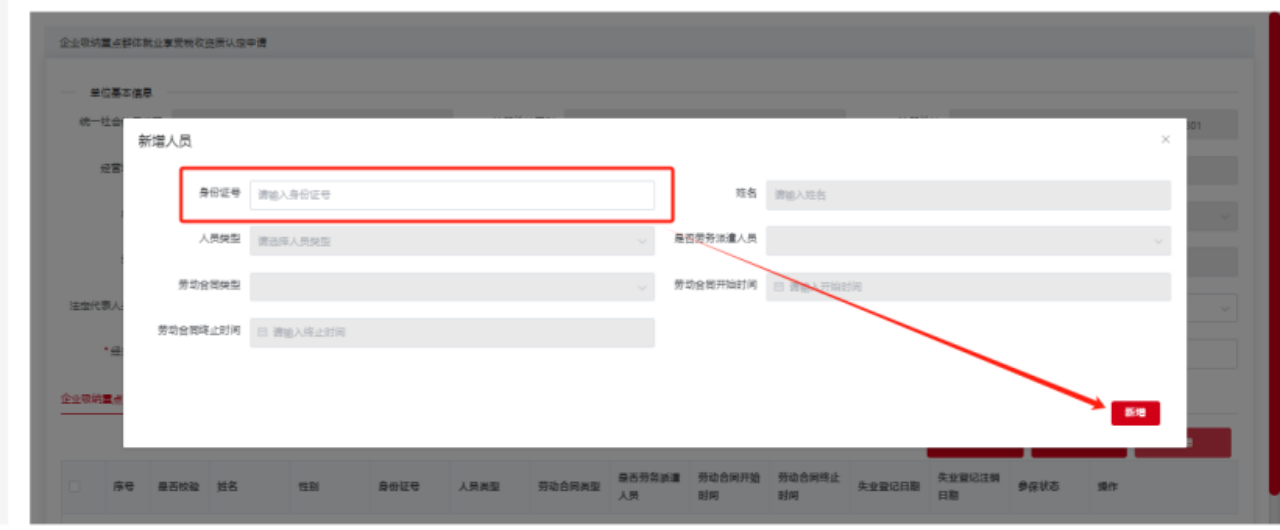Click the 操作 column header
Viewport: 1280px width, 530px height.
(x=1107, y=487)
